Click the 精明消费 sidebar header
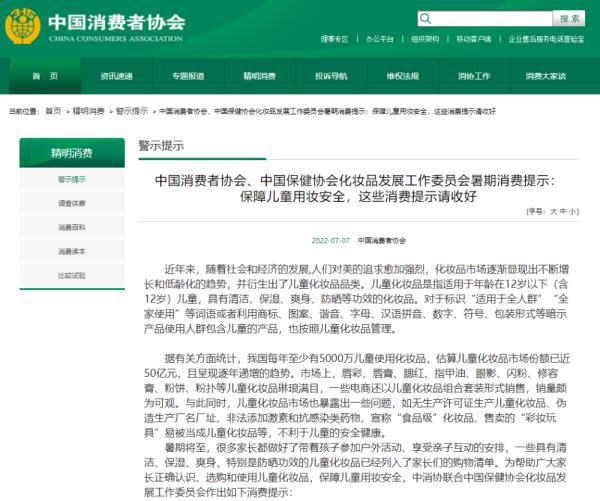Viewport: 600px width, 501px height. [72, 153]
